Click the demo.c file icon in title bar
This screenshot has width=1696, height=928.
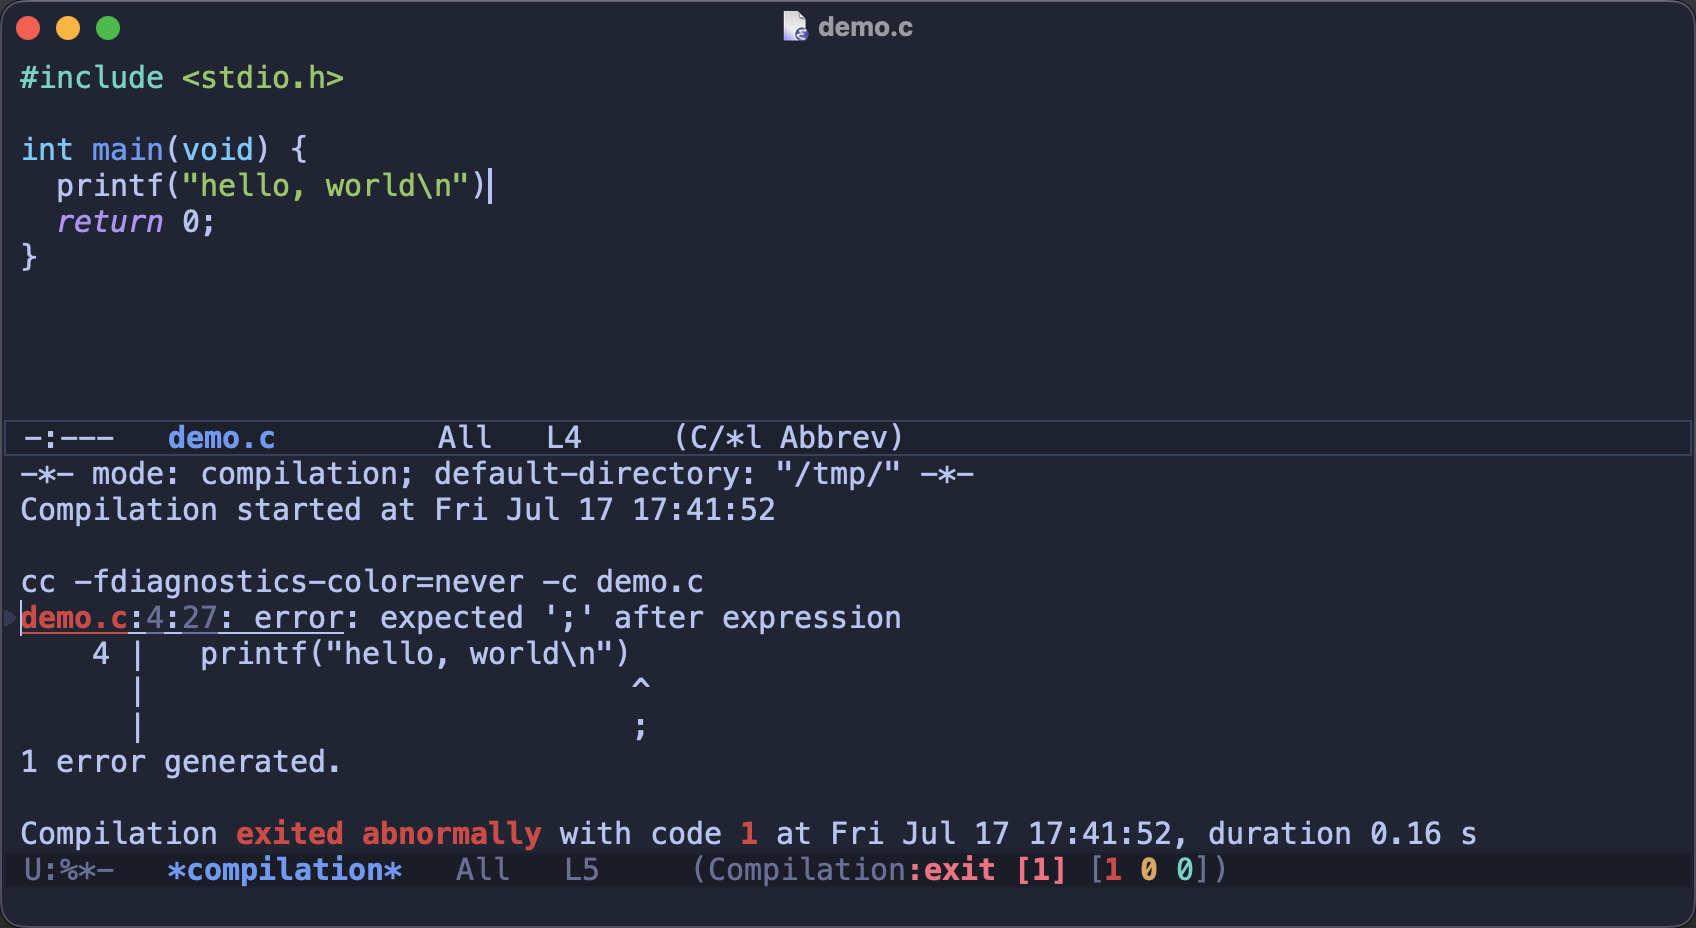(795, 27)
